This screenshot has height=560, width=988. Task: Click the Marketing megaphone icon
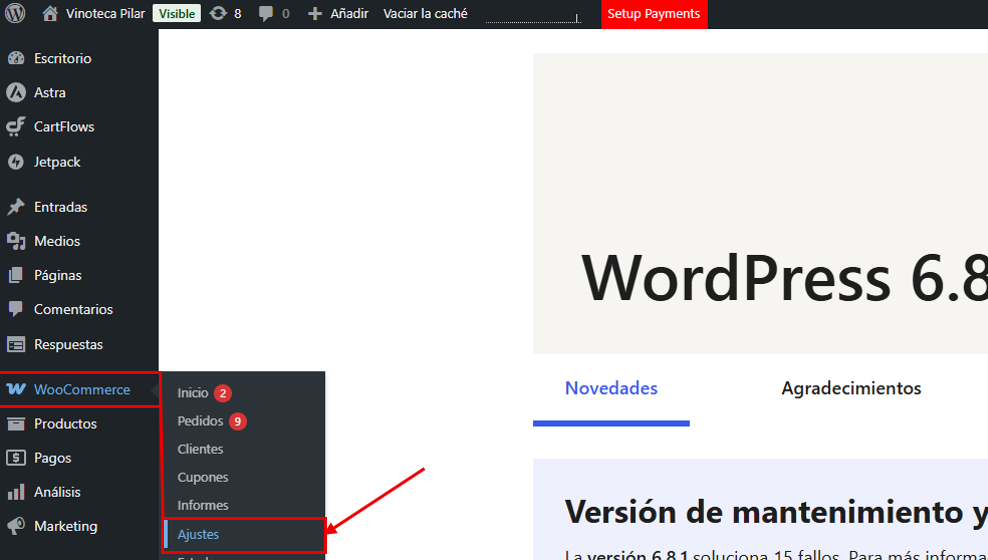coord(16,526)
